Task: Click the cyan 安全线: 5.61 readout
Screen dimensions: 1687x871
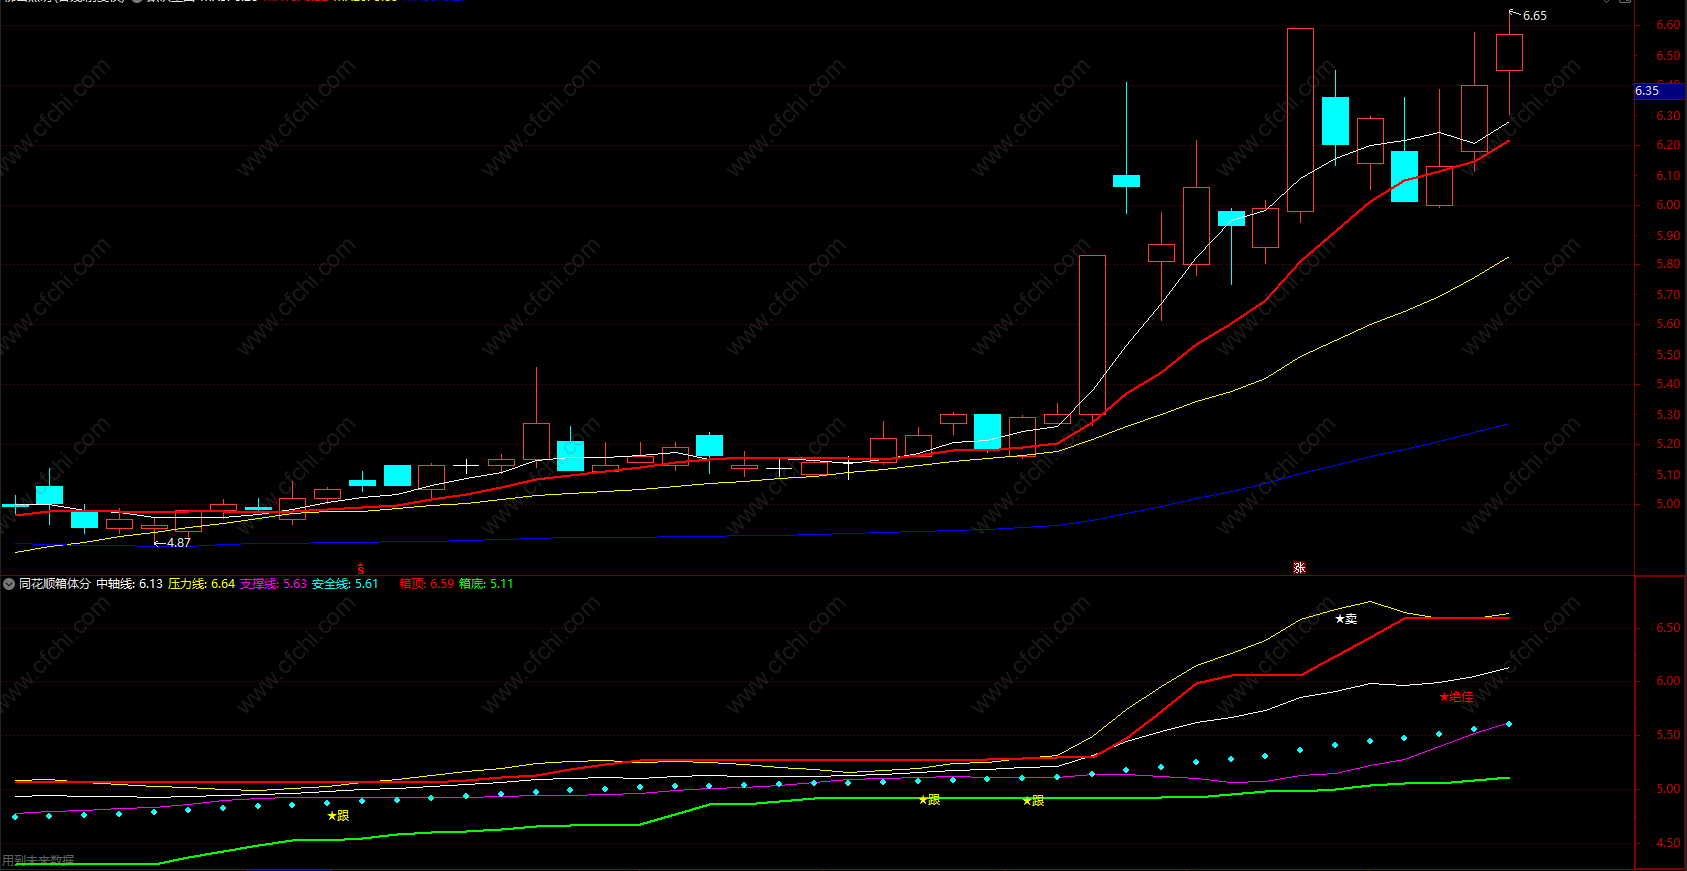Action: pos(345,584)
